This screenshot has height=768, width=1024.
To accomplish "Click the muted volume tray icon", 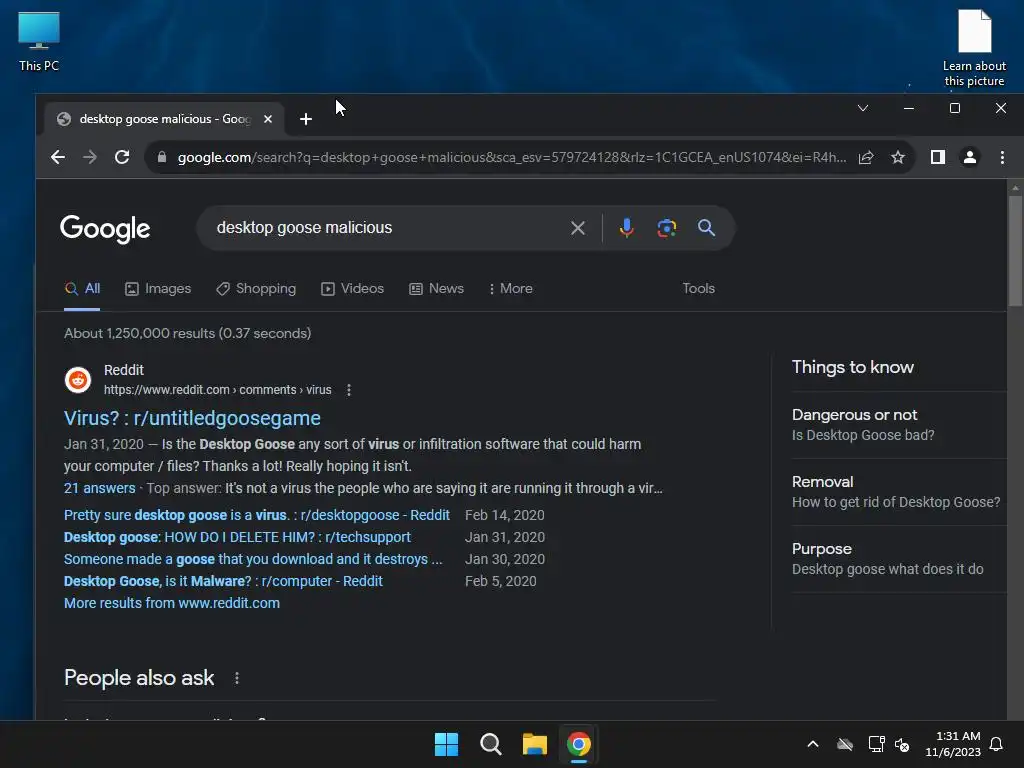I will tap(903, 744).
